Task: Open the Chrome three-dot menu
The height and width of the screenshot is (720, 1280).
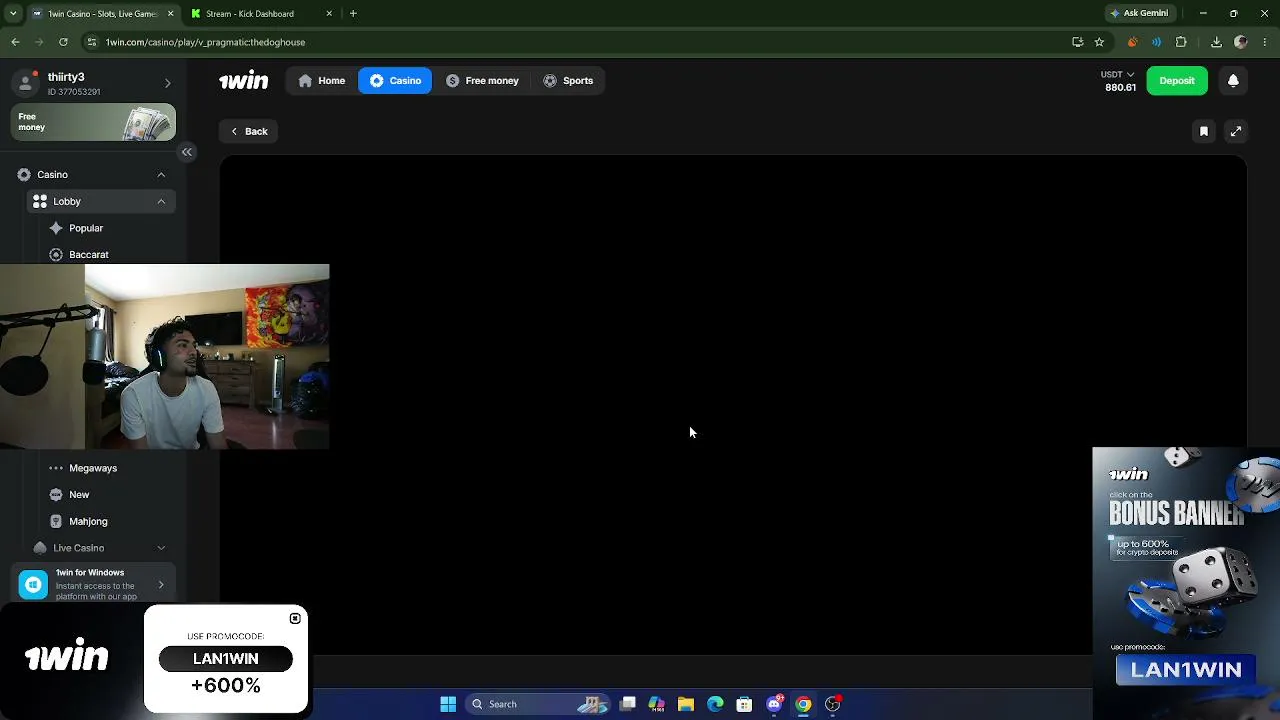Action: pyautogui.click(x=1265, y=42)
